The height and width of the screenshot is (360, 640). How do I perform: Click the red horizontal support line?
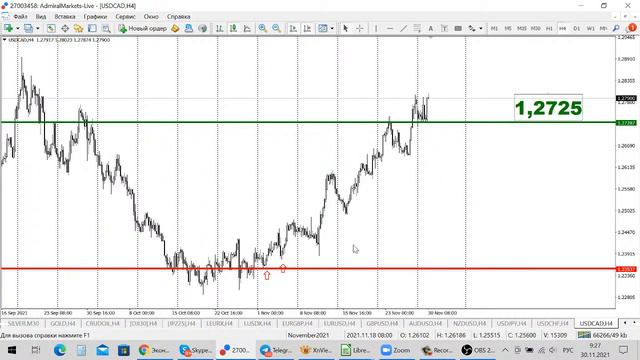coord(308,269)
